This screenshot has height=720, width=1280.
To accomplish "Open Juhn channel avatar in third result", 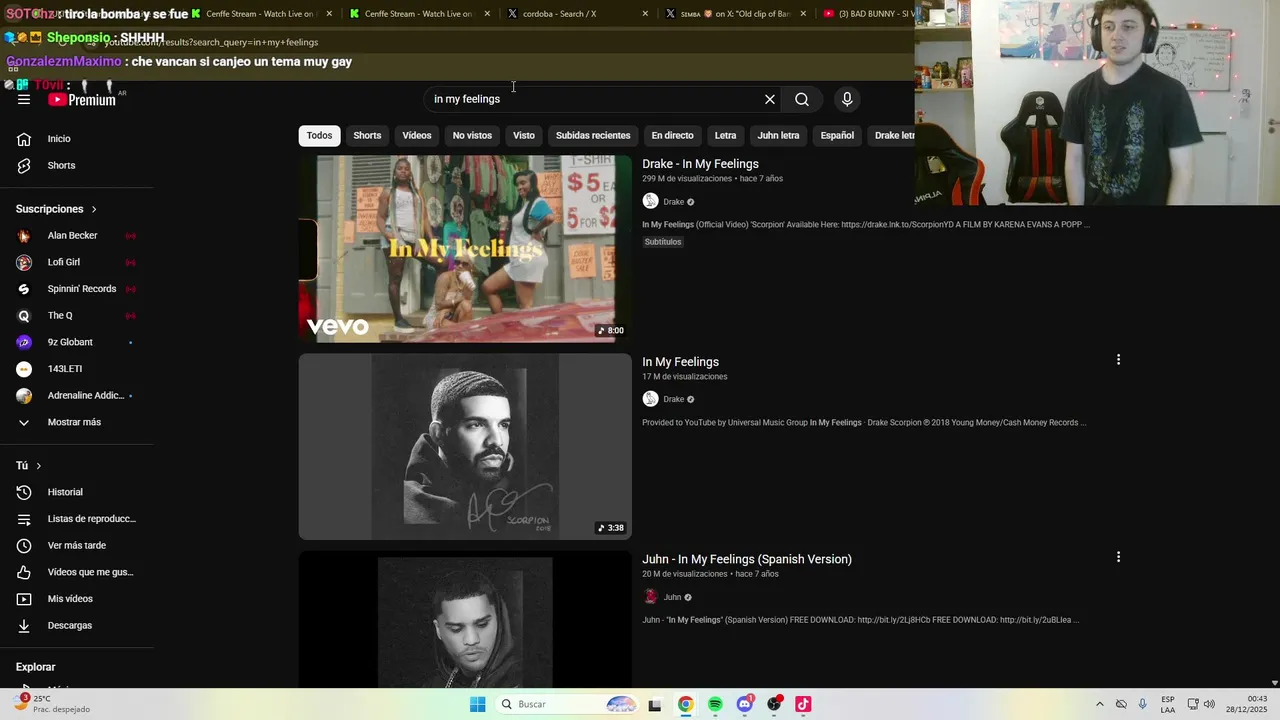I will [650, 597].
